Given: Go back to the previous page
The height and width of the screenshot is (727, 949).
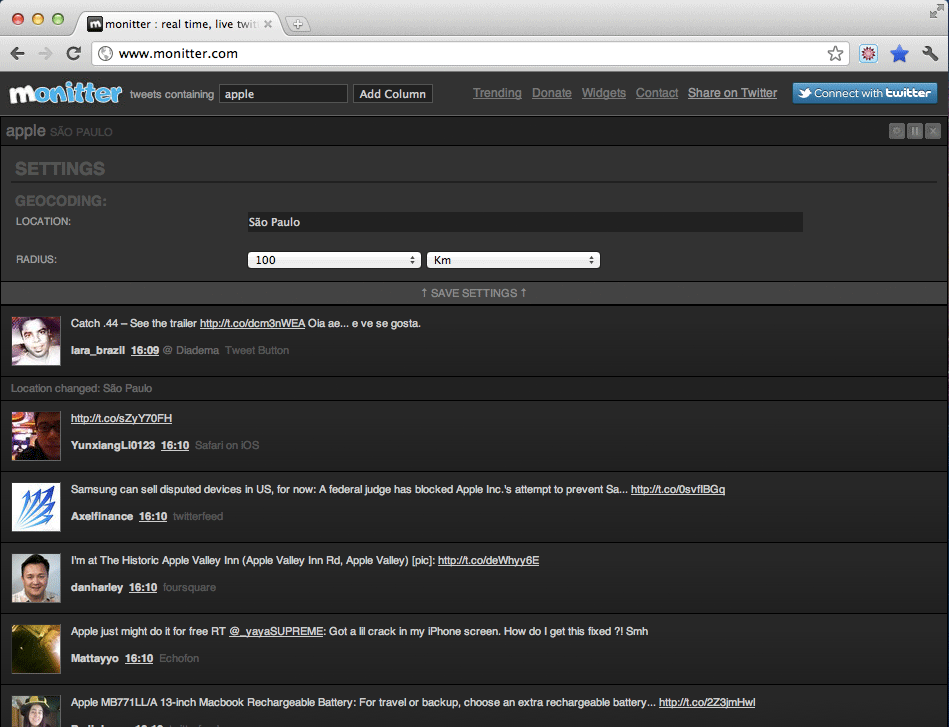Looking at the screenshot, I should (18, 54).
